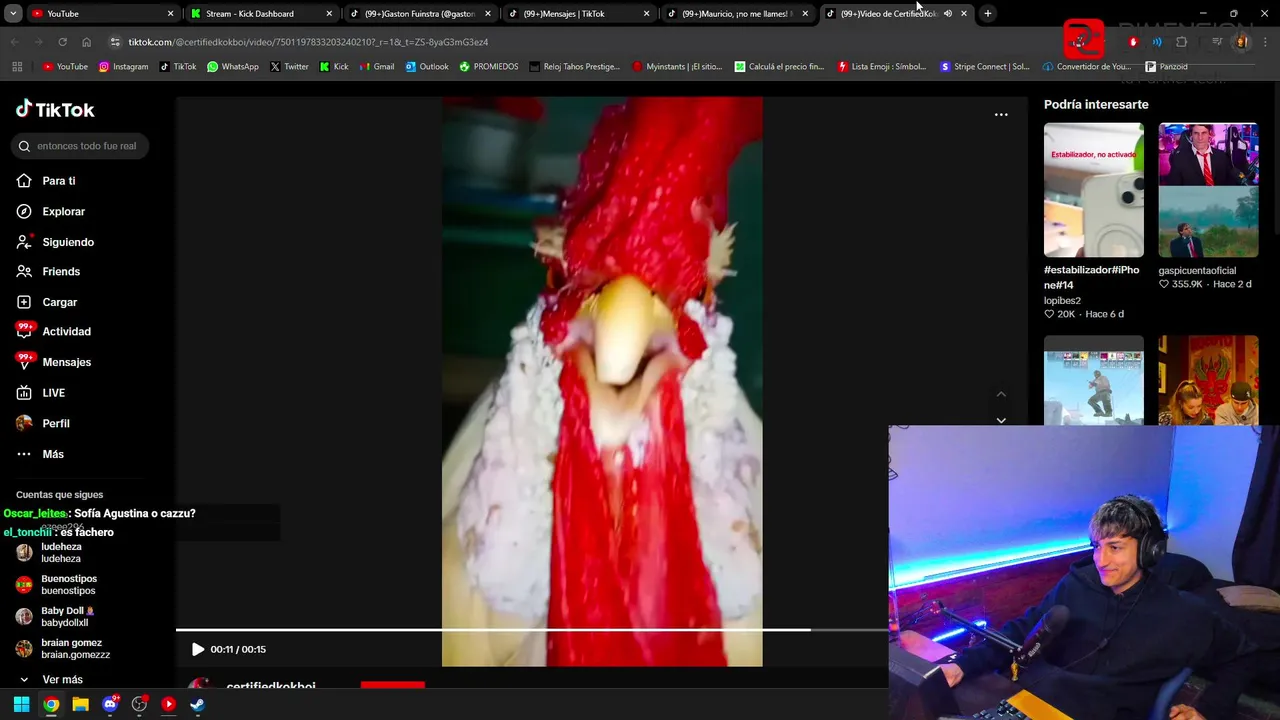
Task: Open WhatsApp bookmark
Action: 232,67
